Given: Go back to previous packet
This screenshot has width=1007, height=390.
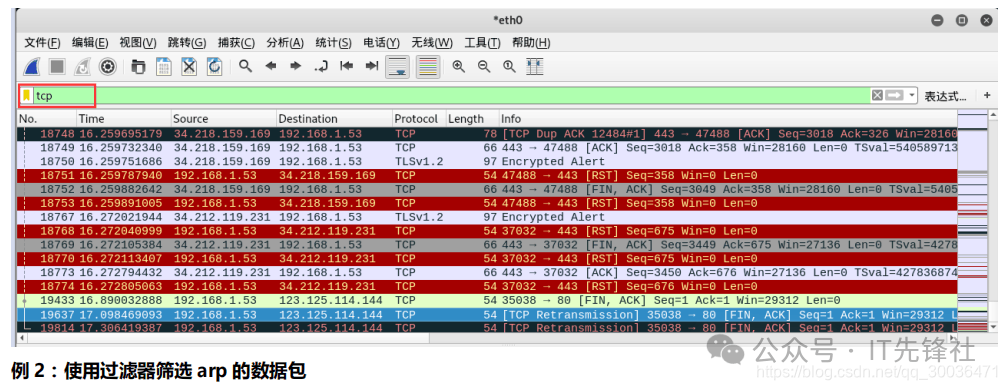Looking at the screenshot, I should [x=270, y=66].
